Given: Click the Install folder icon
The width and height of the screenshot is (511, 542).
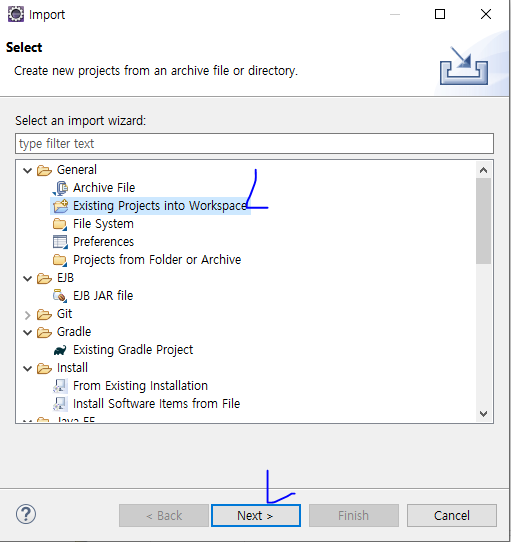Looking at the screenshot, I should [x=44, y=368].
